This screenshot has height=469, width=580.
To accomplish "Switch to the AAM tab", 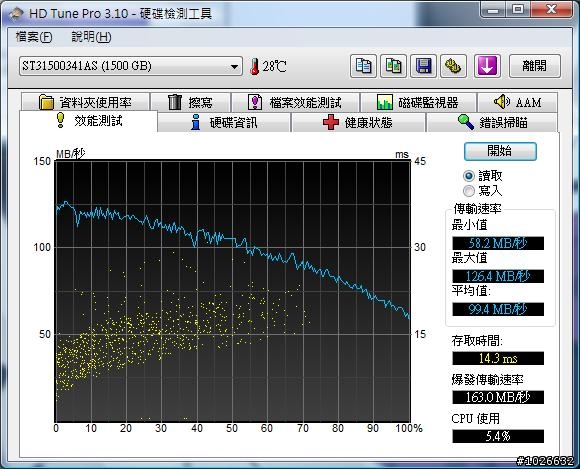I will coord(517,102).
